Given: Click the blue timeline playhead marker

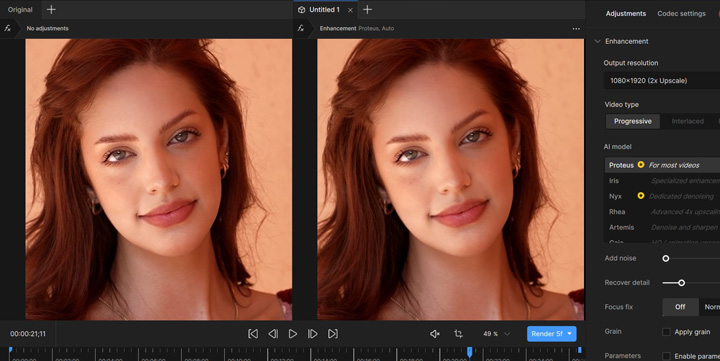Looking at the screenshot, I should pyautogui.click(x=469, y=352).
